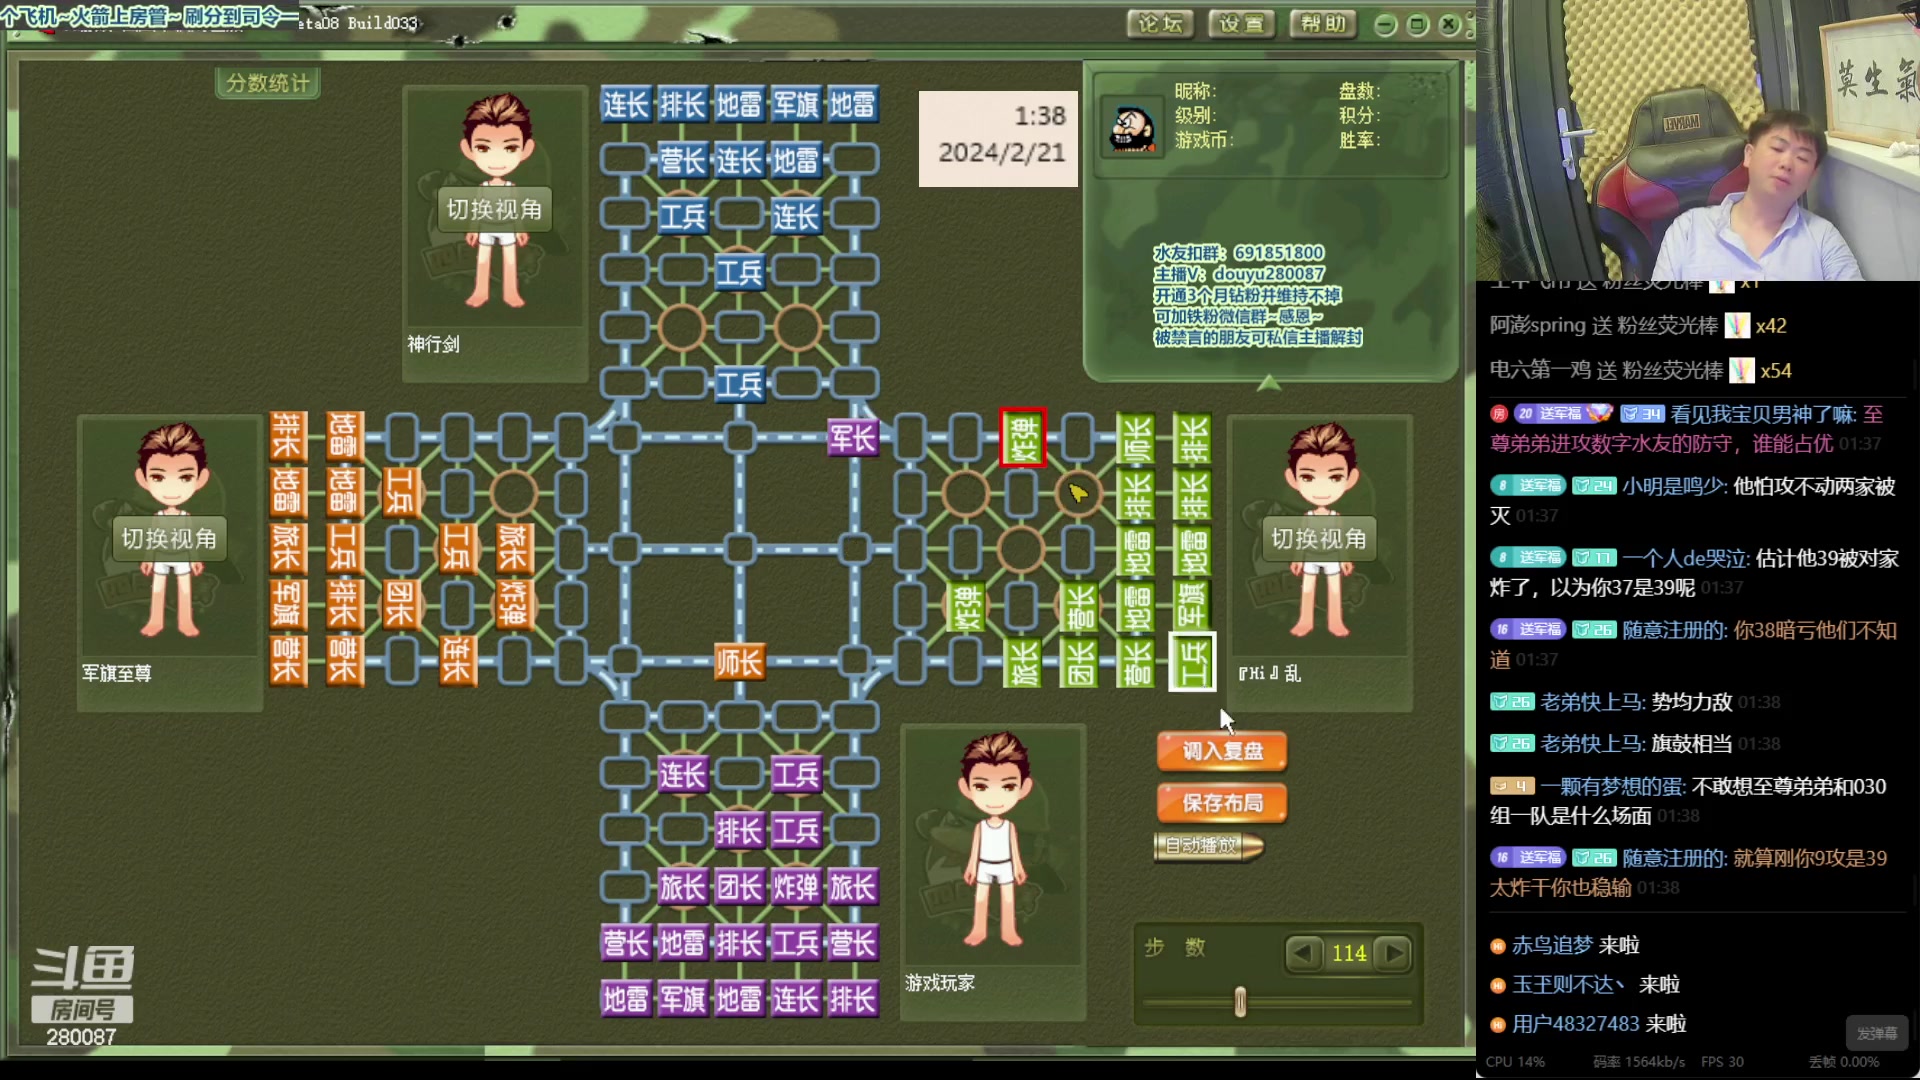Click the step count field showing 114

(x=1348, y=953)
